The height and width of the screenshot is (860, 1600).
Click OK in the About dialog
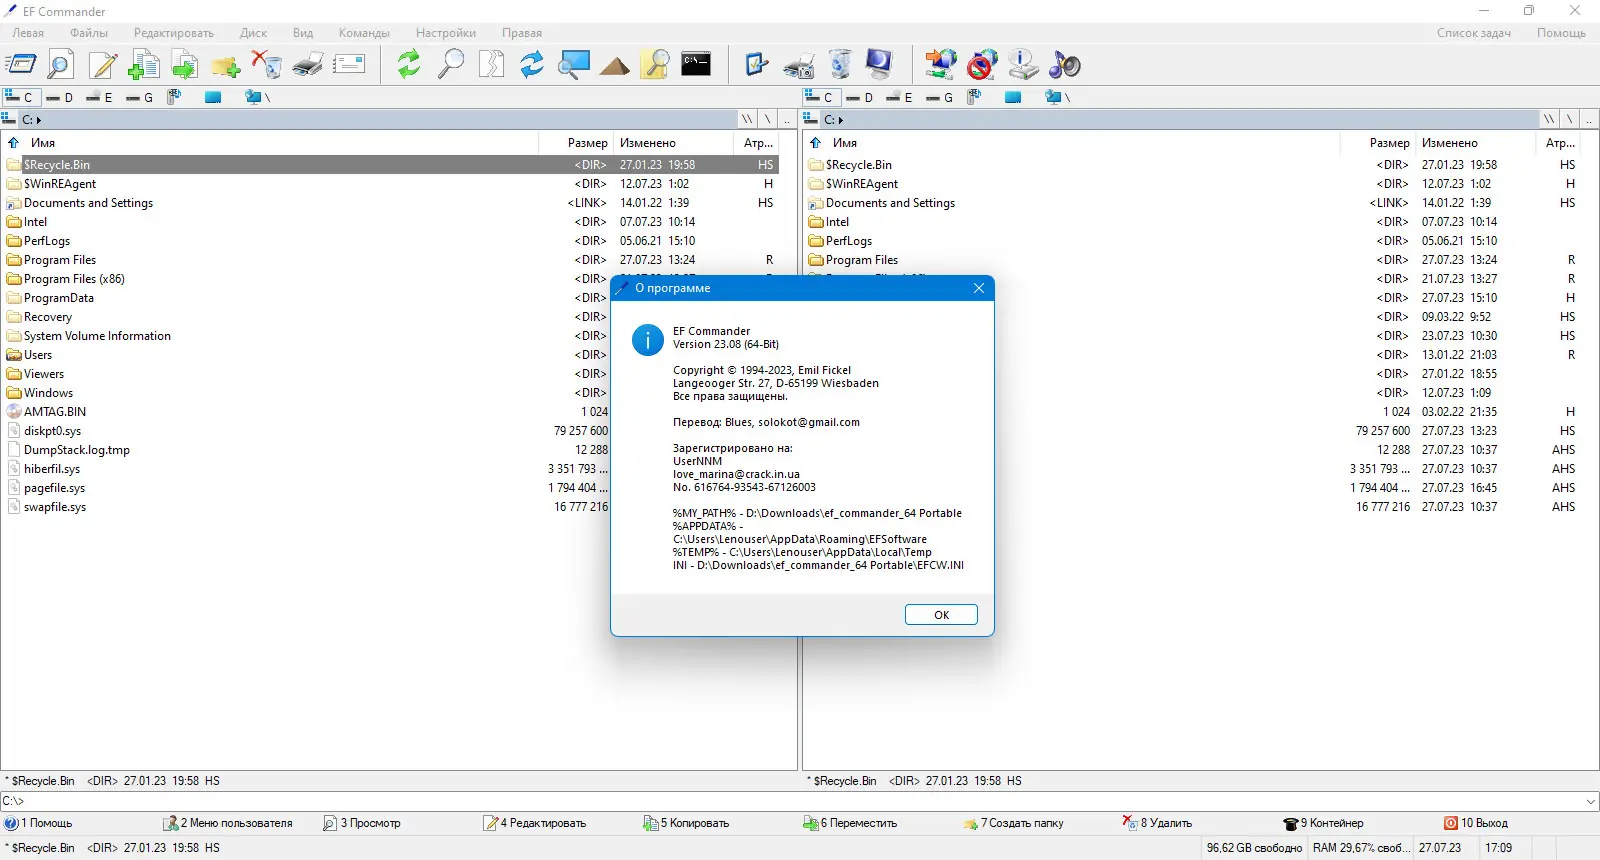pos(941,615)
